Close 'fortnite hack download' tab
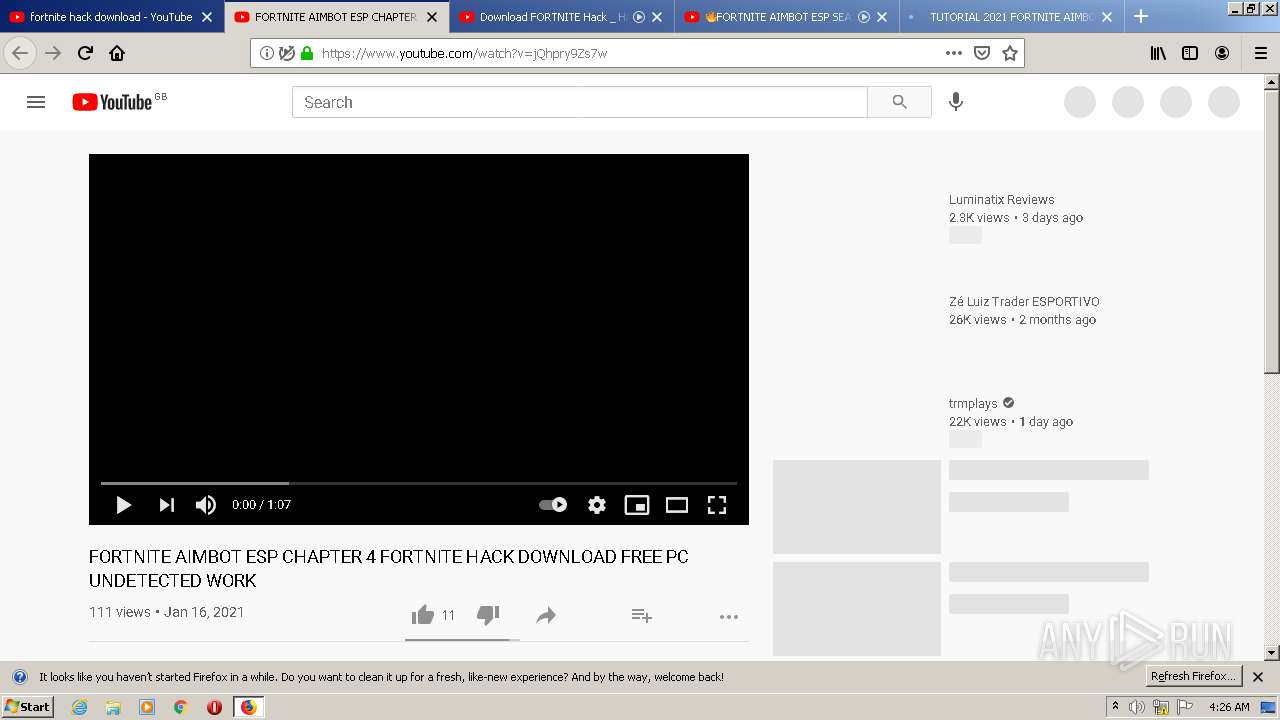 (207, 17)
